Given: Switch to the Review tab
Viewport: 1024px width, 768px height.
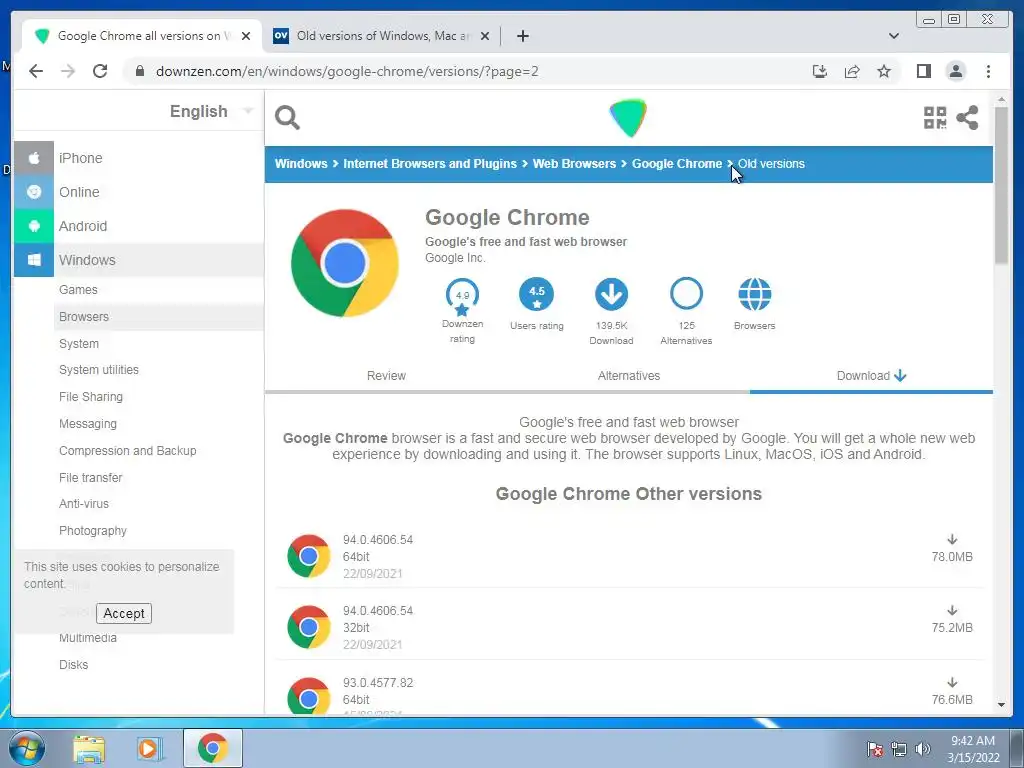Looking at the screenshot, I should (x=386, y=376).
